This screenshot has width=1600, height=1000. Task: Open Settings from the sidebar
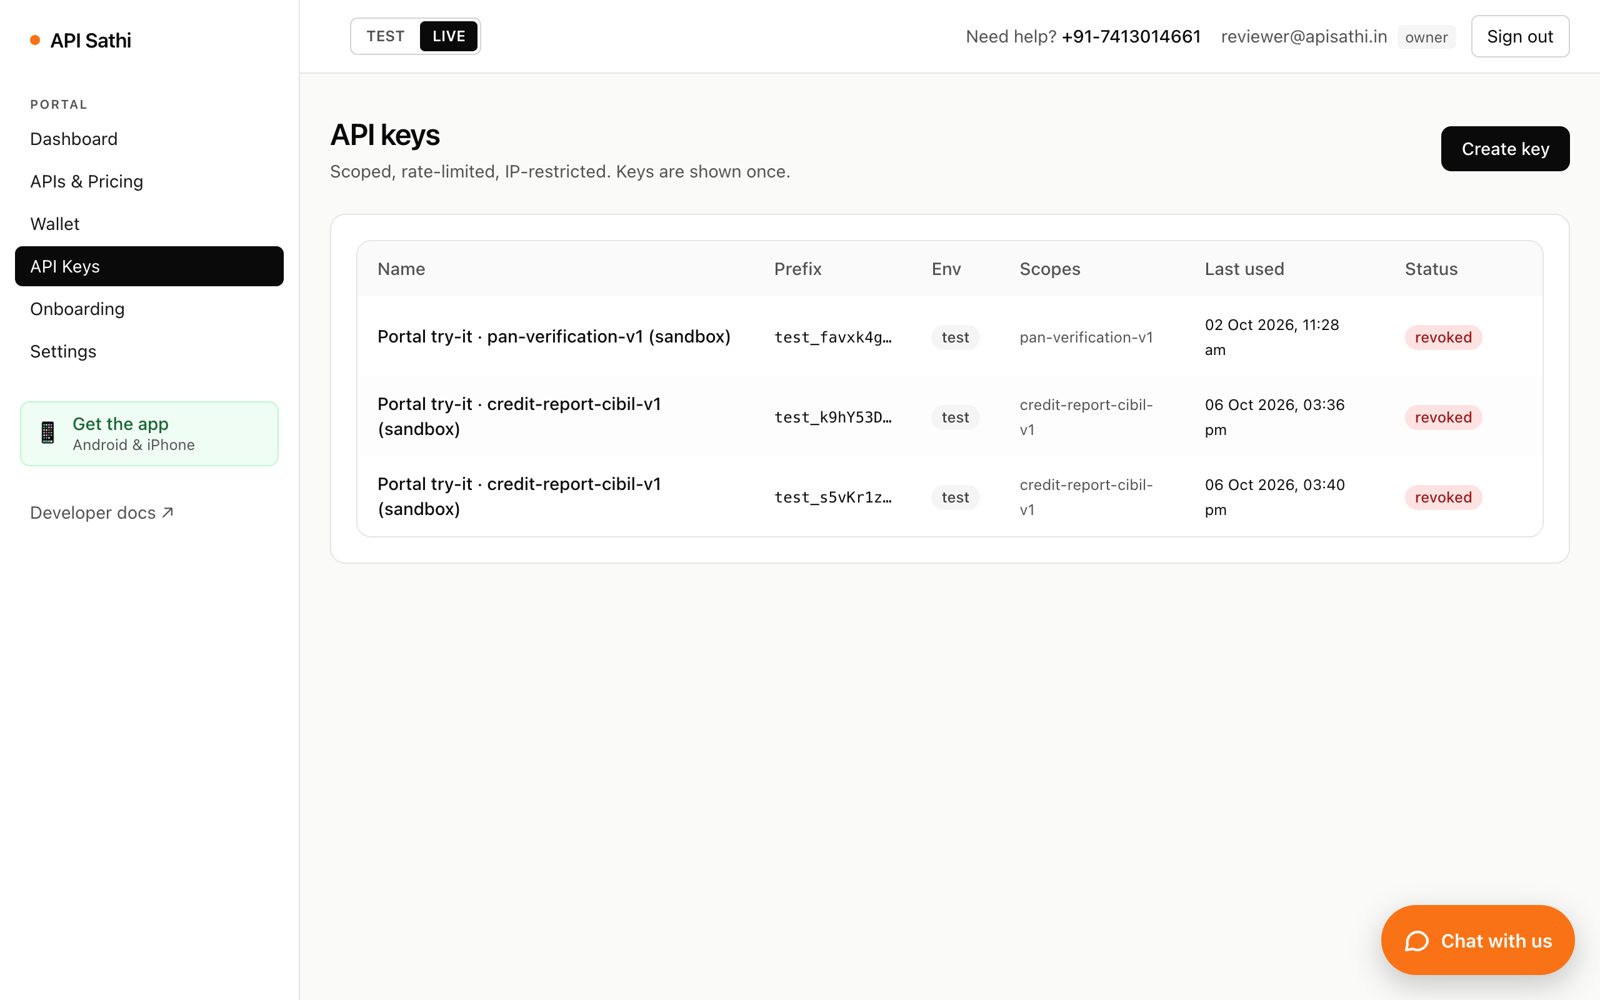pos(149,351)
